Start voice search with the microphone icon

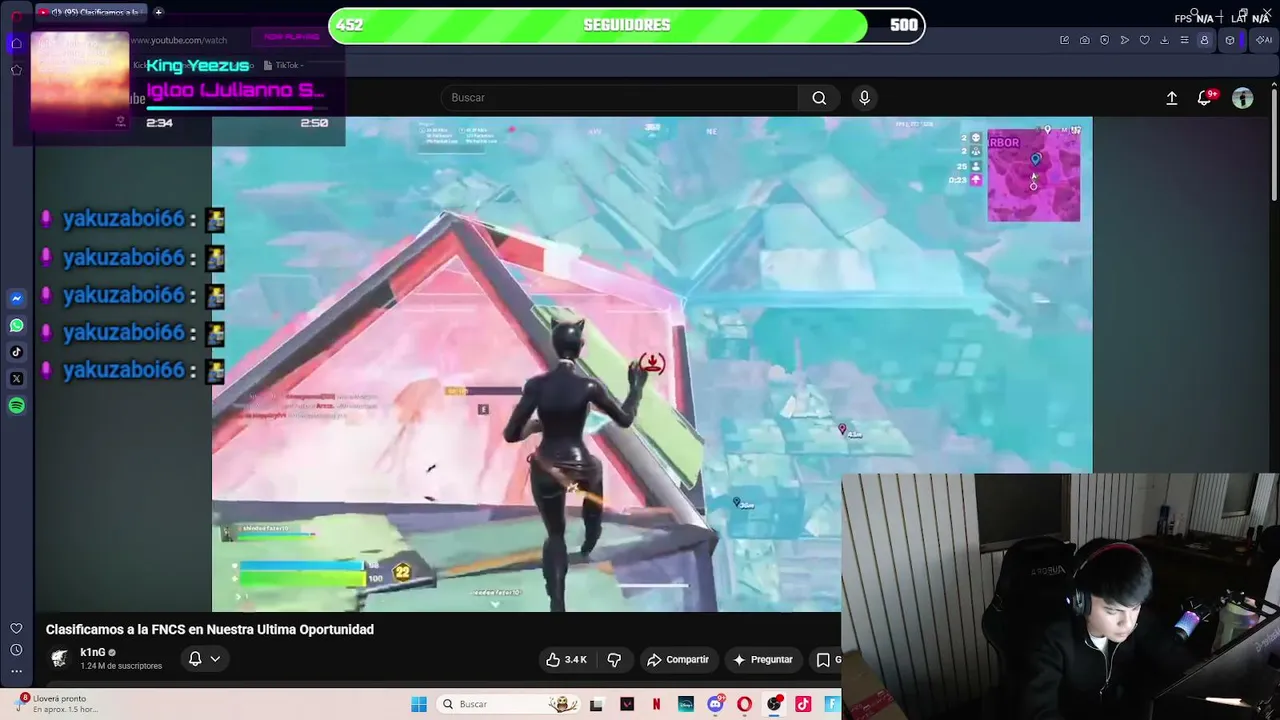pyautogui.click(x=865, y=98)
